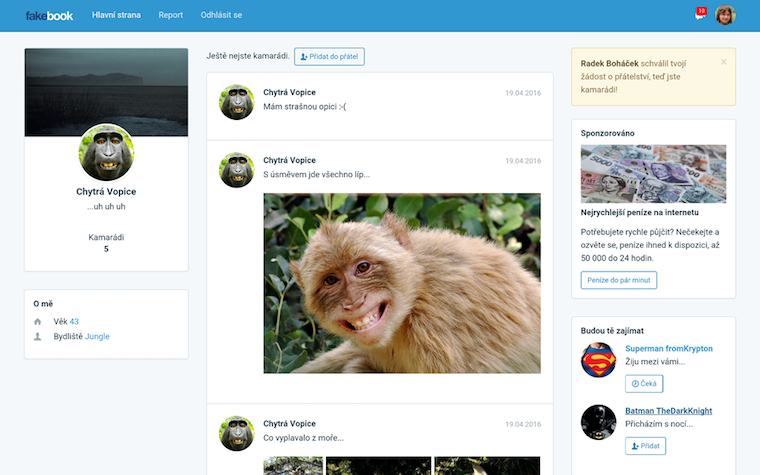The height and width of the screenshot is (475, 760).
Task: Click the Sponzorováno heading
Action: pos(607,133)
